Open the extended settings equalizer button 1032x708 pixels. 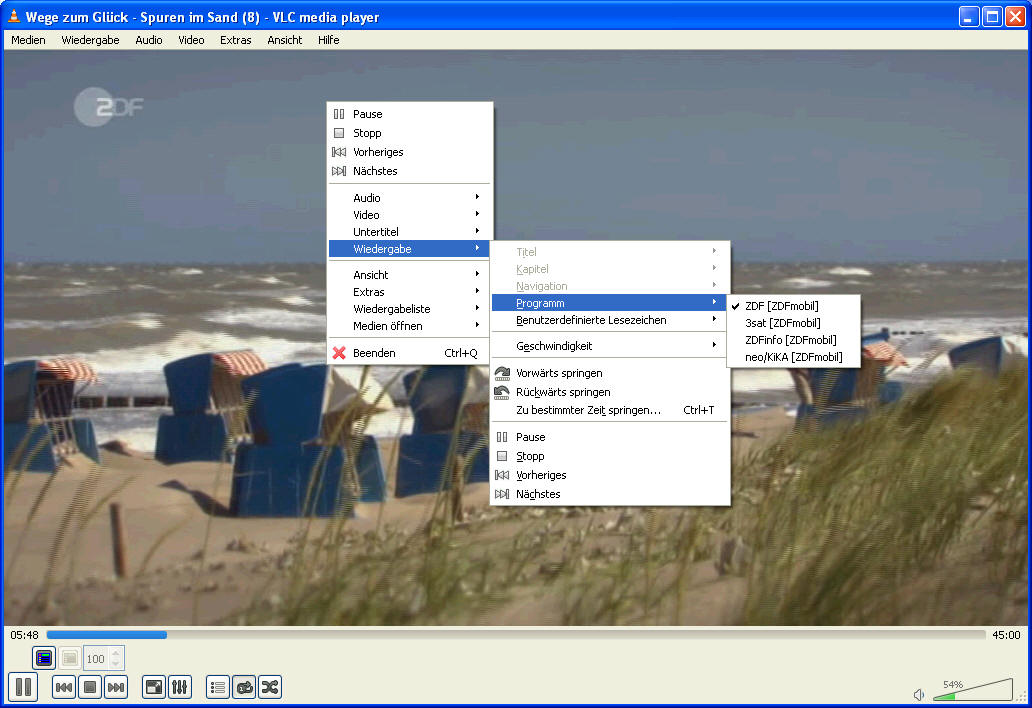coord(180,688)
